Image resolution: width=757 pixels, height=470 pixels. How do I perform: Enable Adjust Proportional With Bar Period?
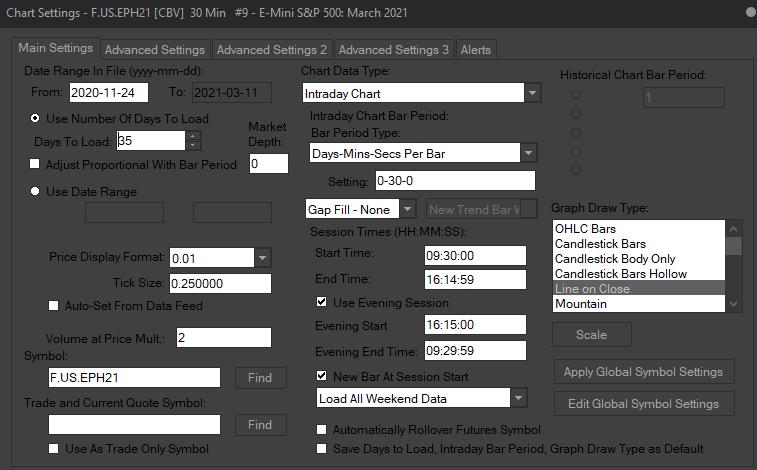(x=36, y=164)
